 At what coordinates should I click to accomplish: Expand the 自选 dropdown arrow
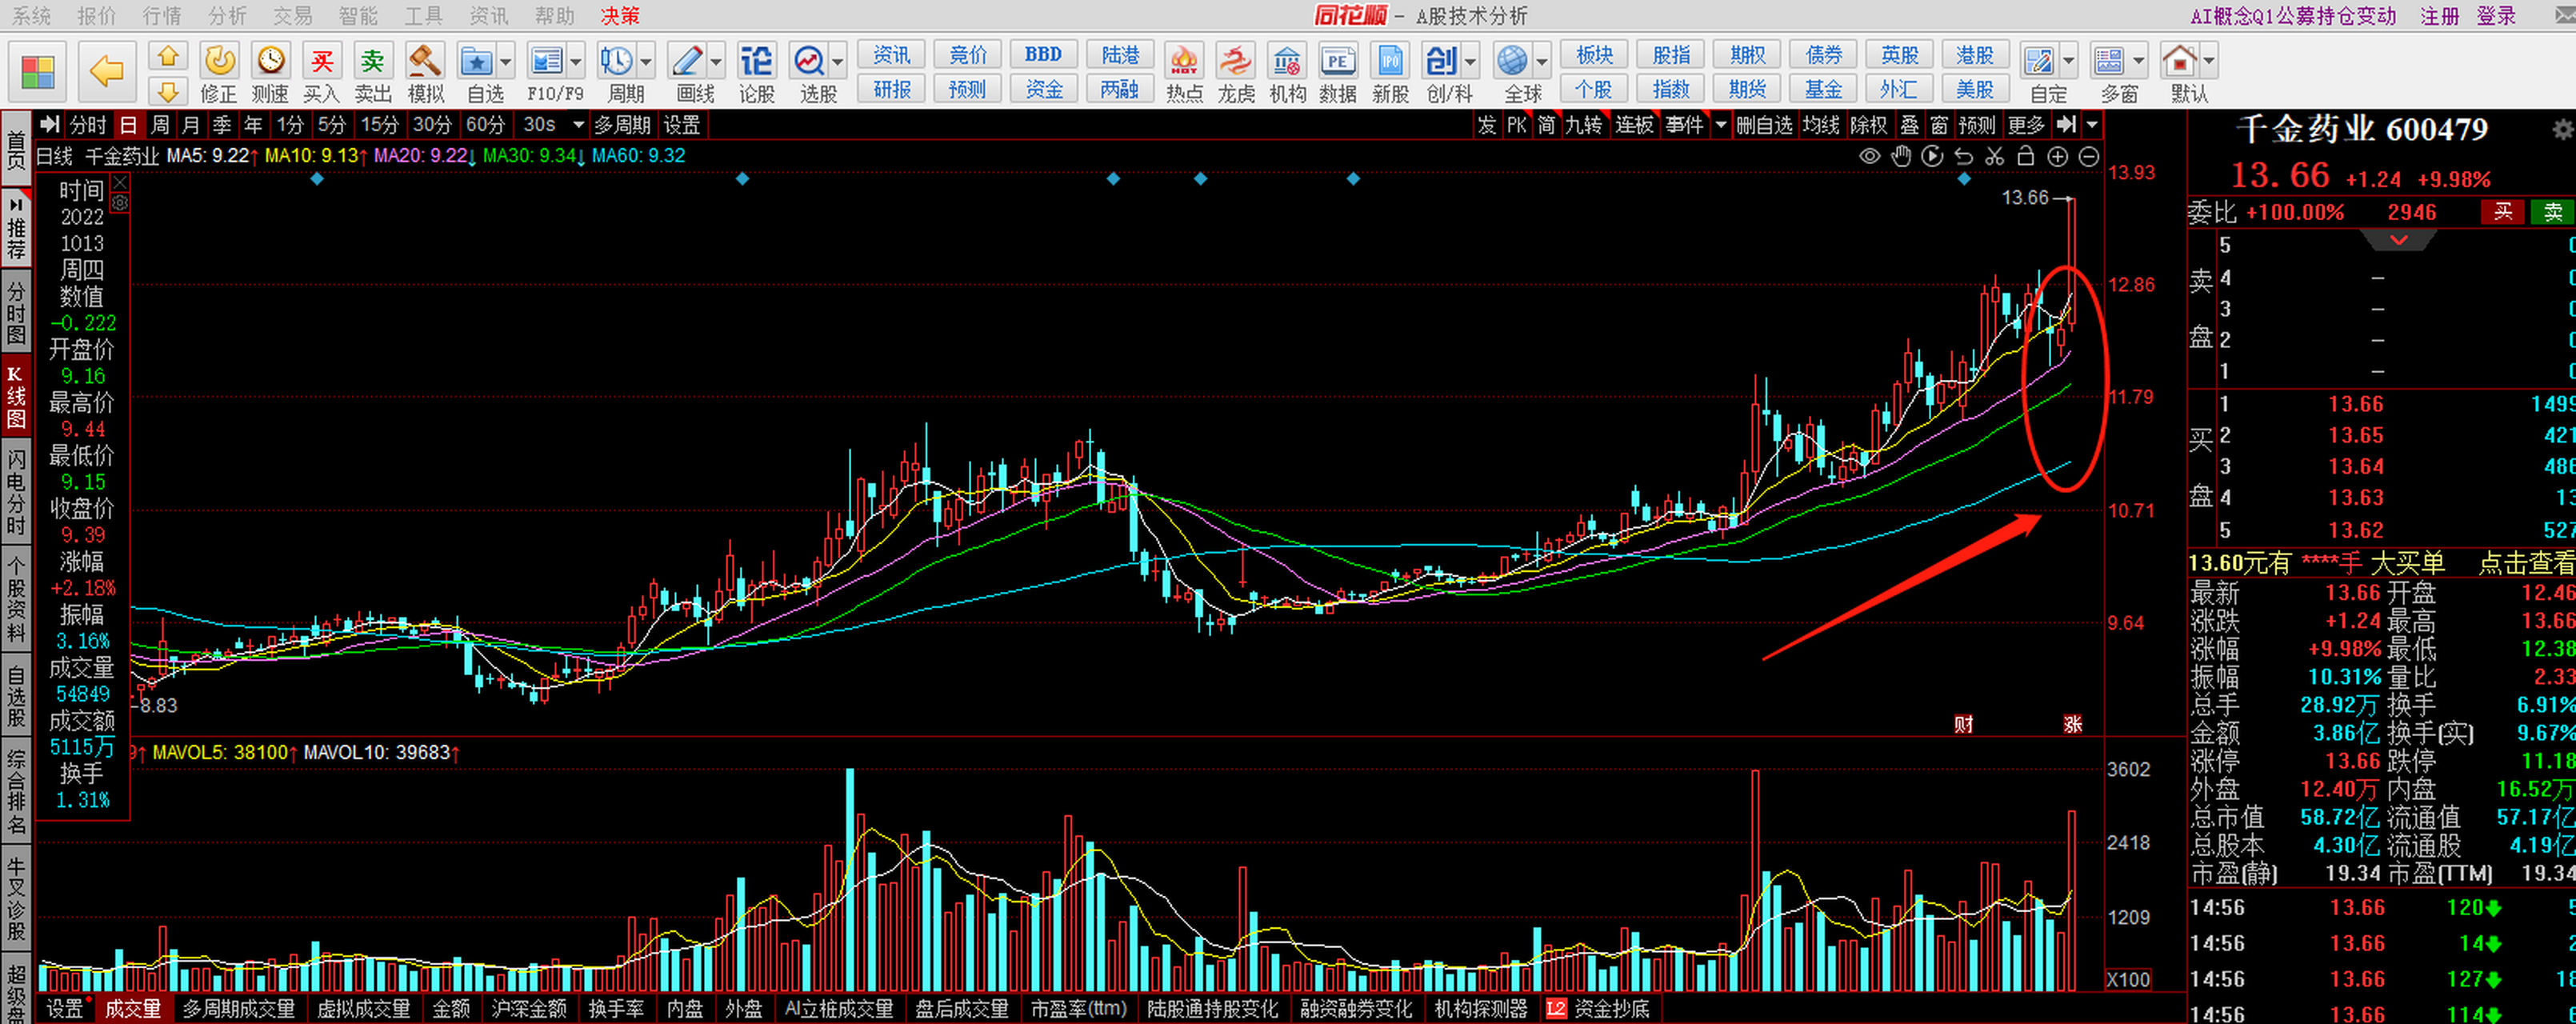[506, 62]
